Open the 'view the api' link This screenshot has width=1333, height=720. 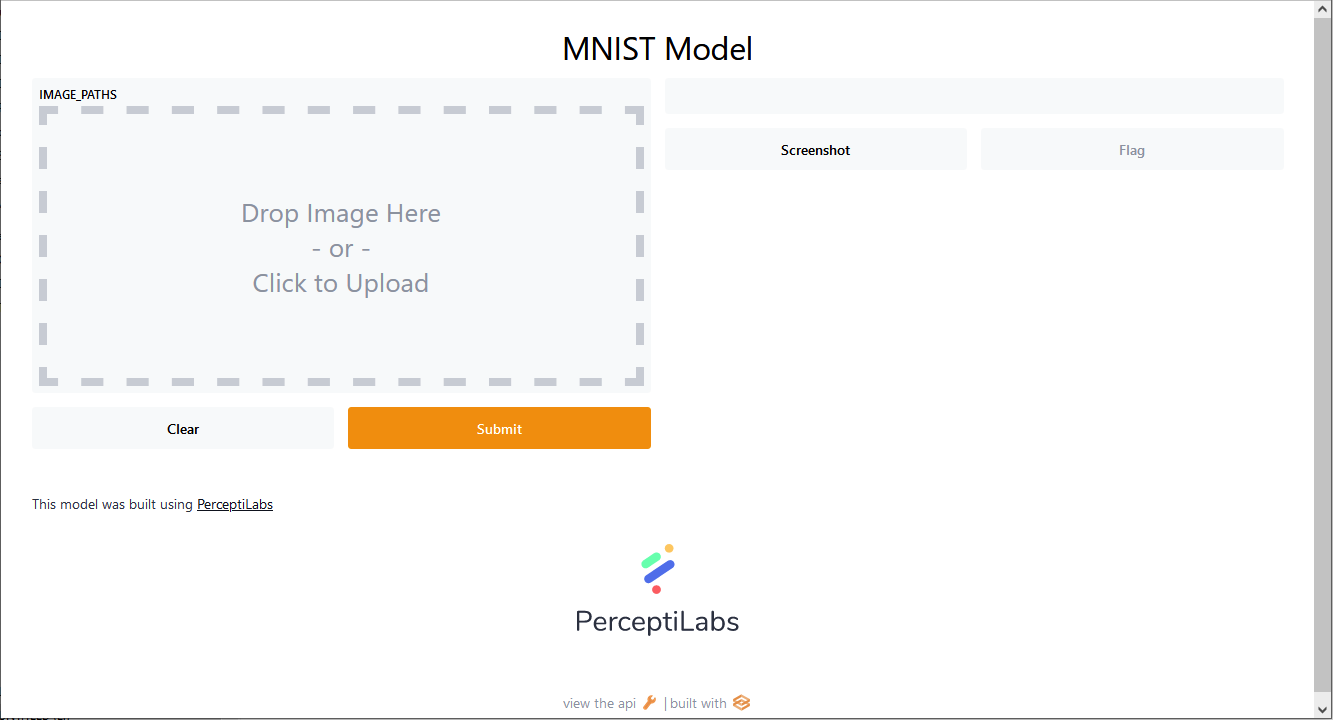[599, 703]
